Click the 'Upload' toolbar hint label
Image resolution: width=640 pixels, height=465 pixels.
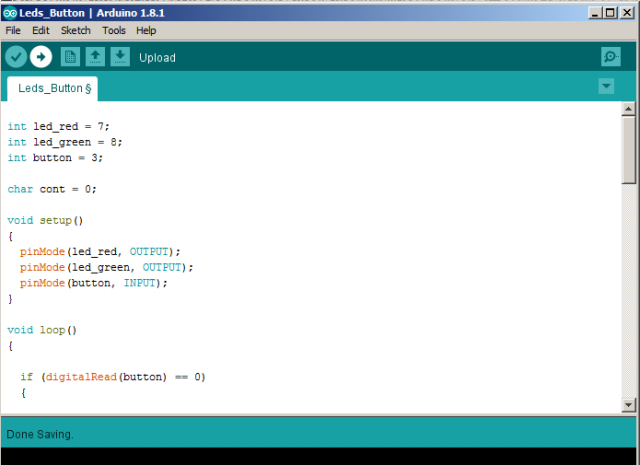(x=157, y=58)
